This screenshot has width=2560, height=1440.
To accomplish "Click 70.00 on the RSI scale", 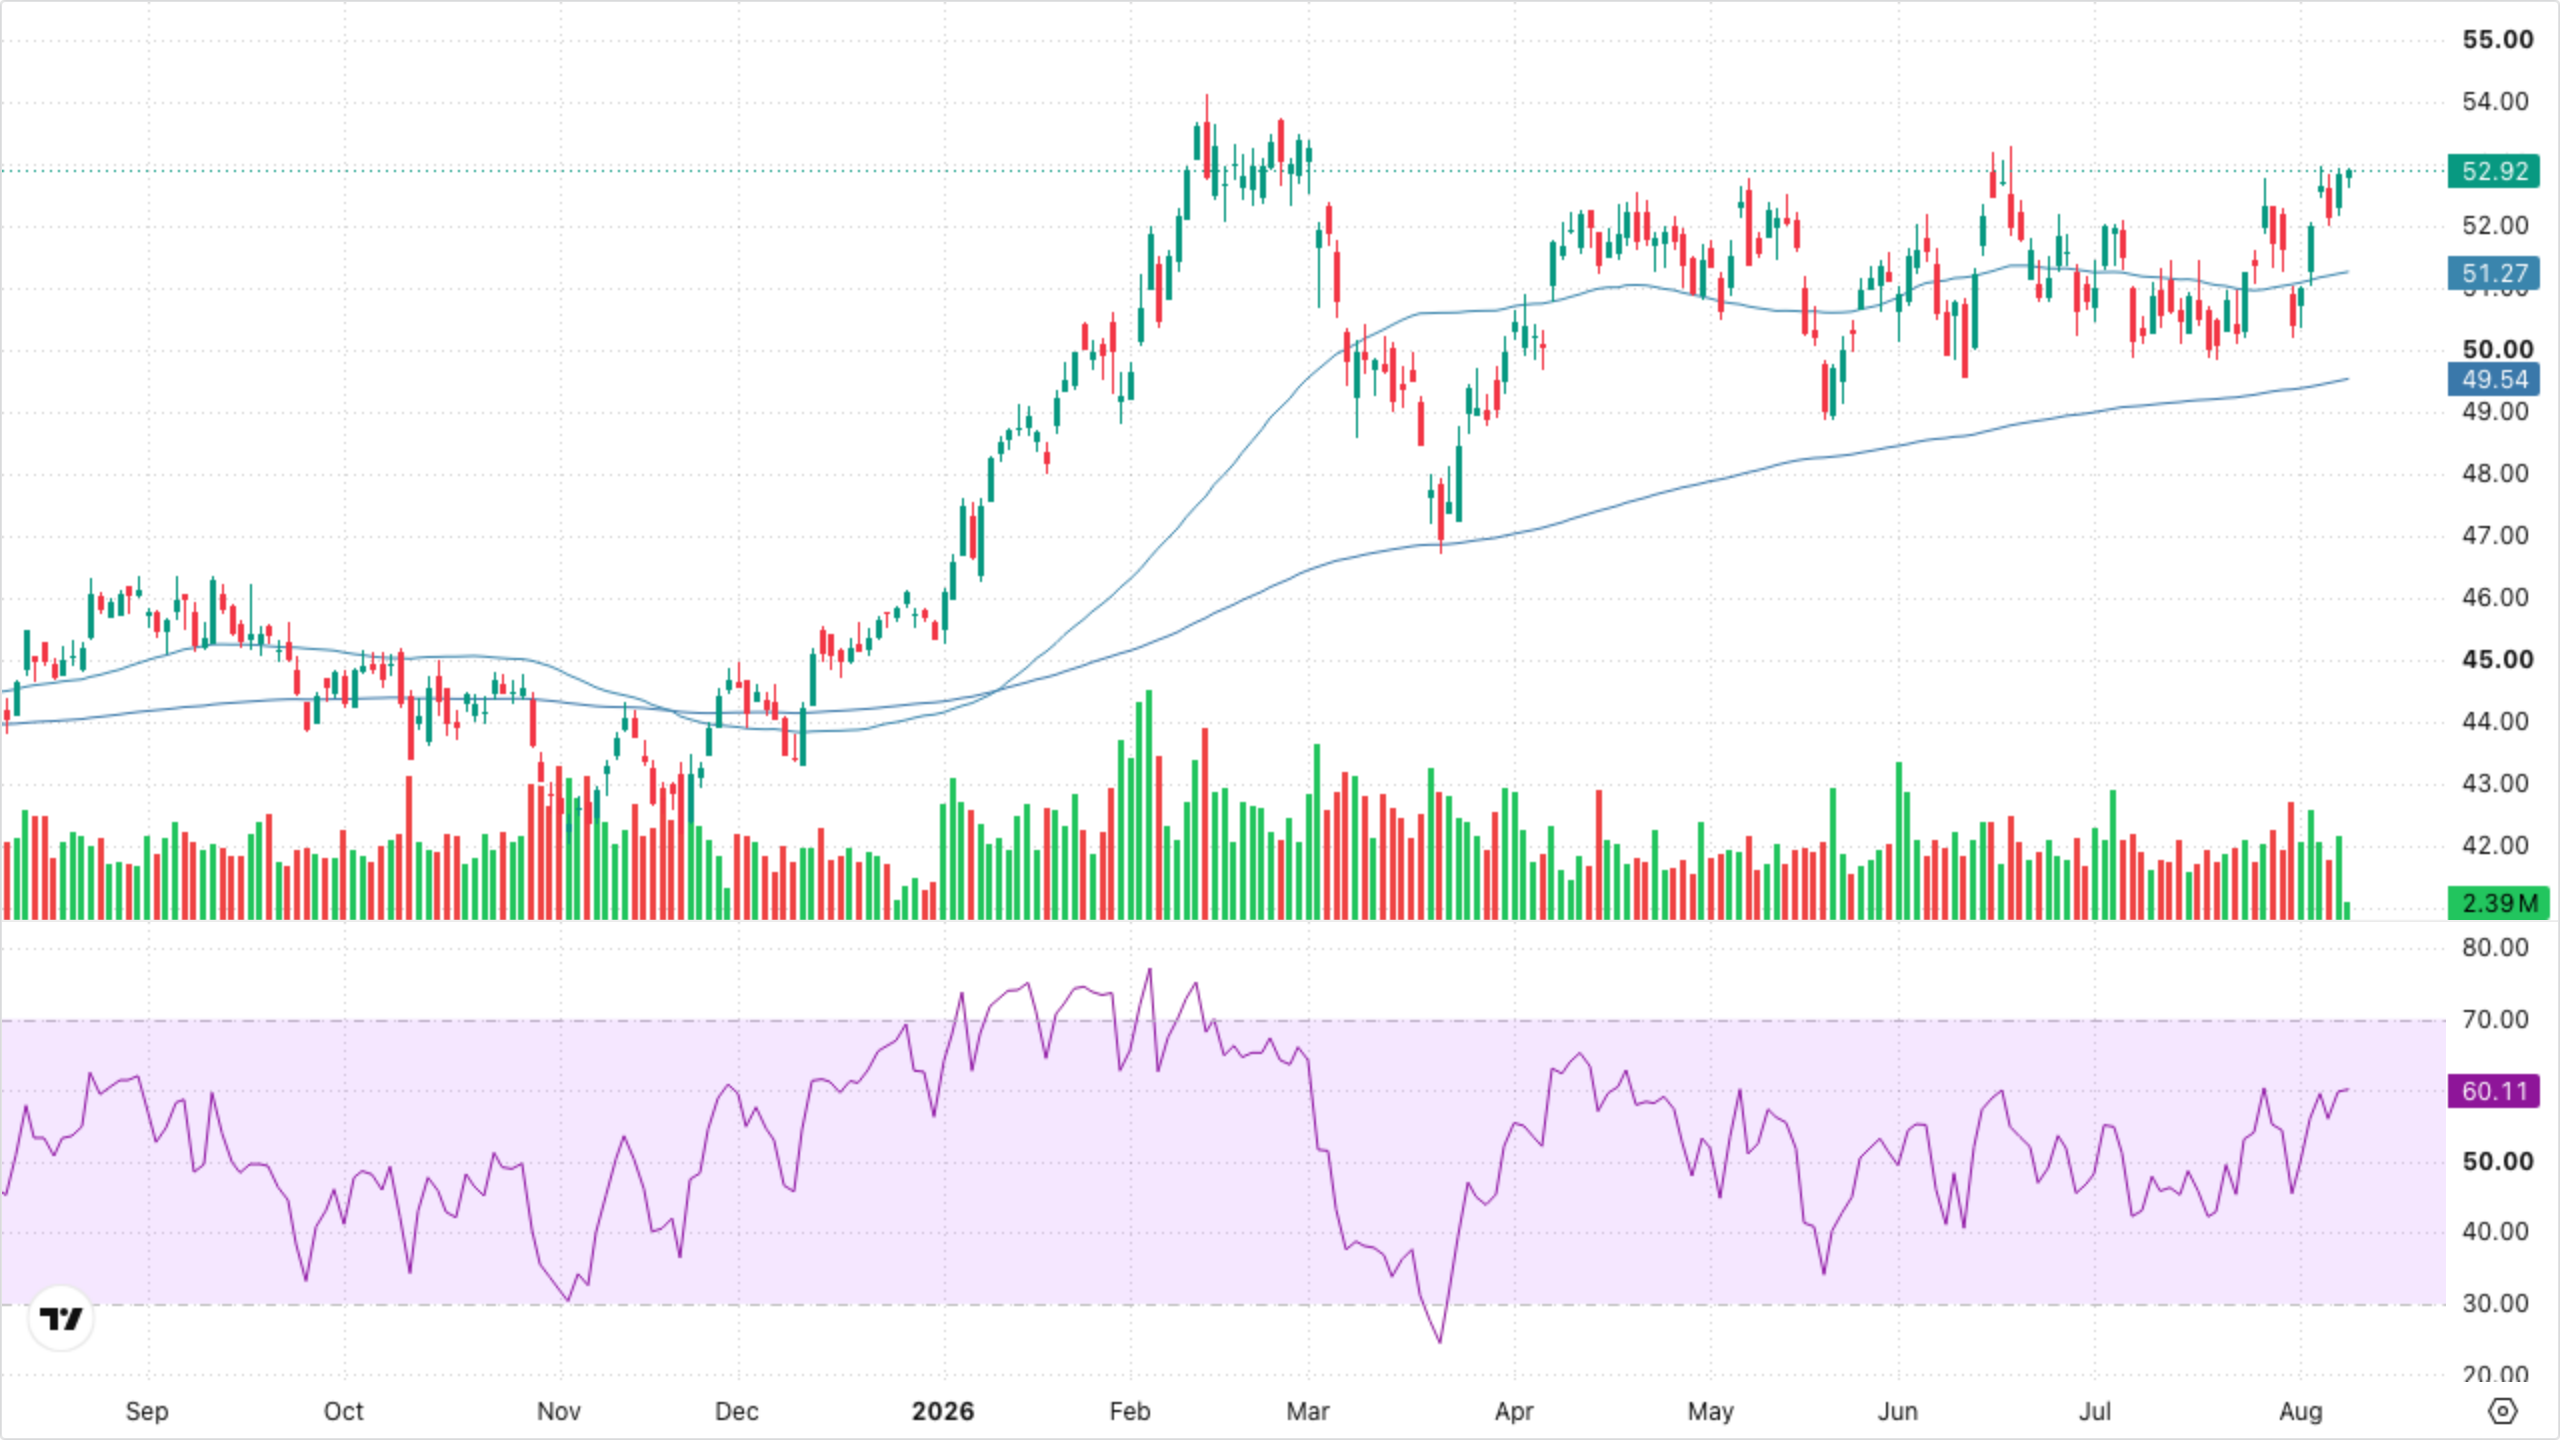I will click(2495, 1019).
